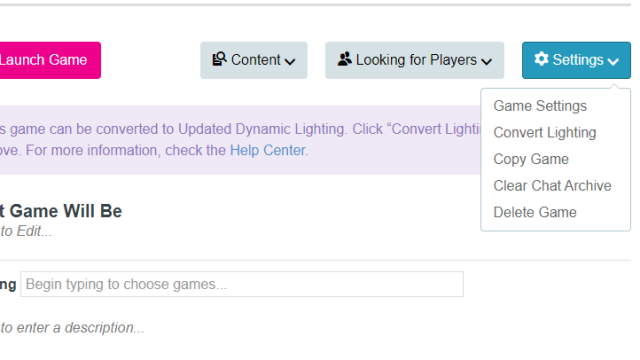
Task: Click the gear icon on Settings
Action: coord(541,59)
